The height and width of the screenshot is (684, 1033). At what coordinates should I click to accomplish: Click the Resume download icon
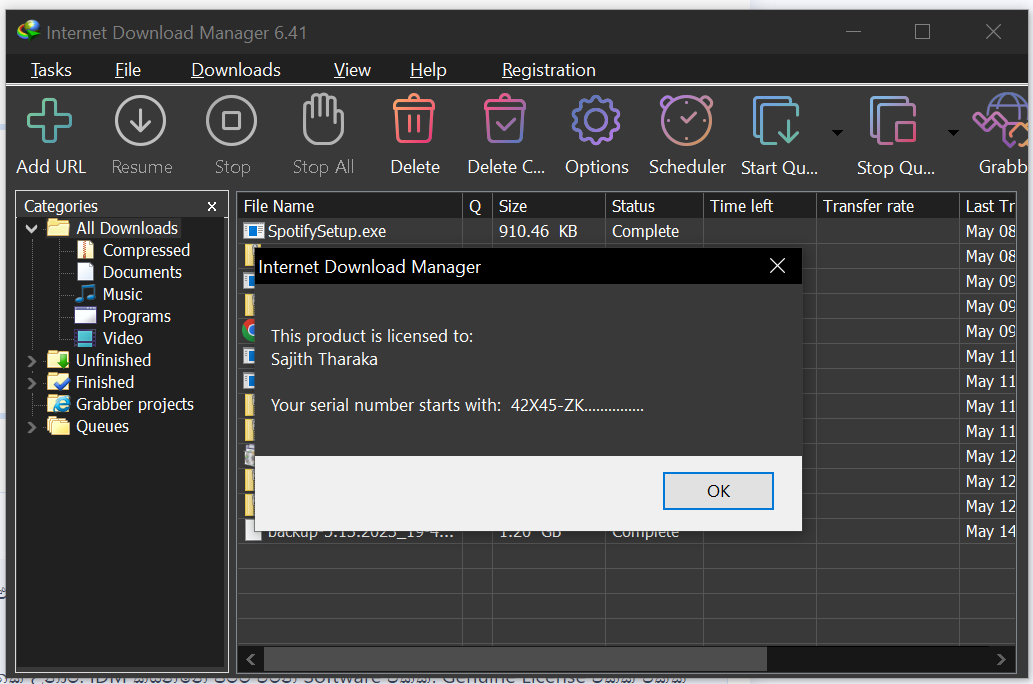point(140,121)
